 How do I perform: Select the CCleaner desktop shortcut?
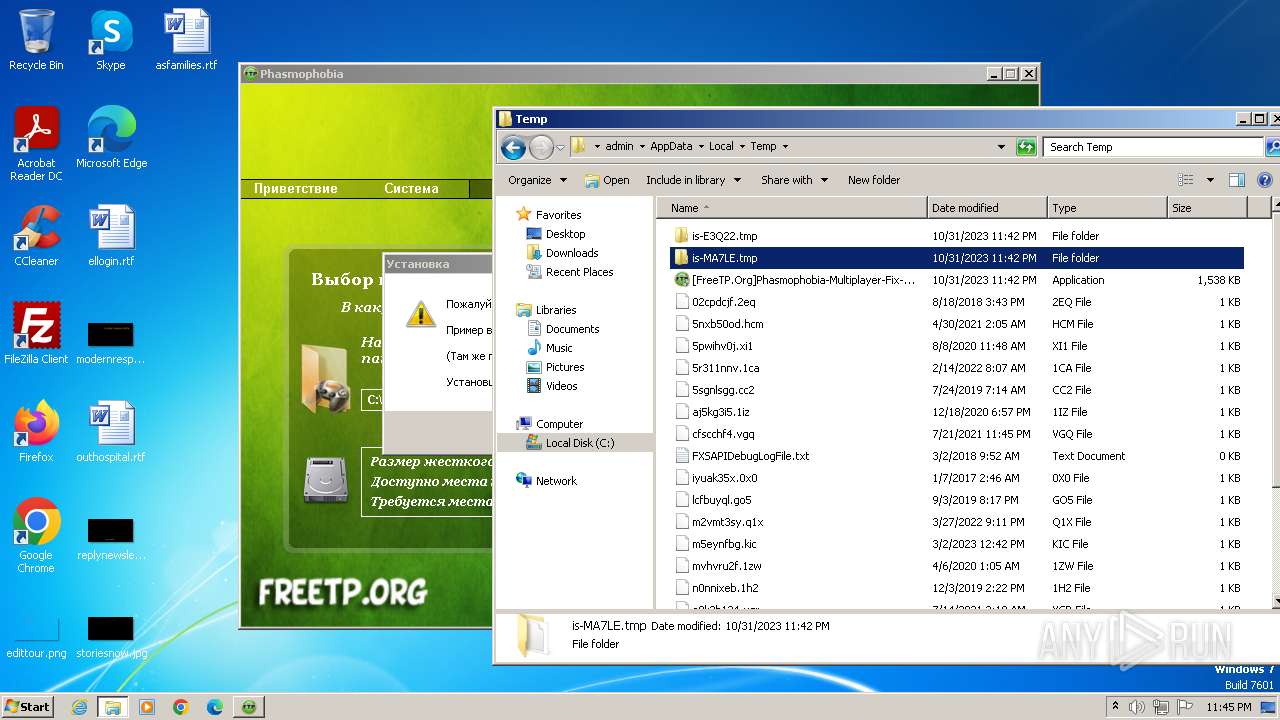[36, 236]
